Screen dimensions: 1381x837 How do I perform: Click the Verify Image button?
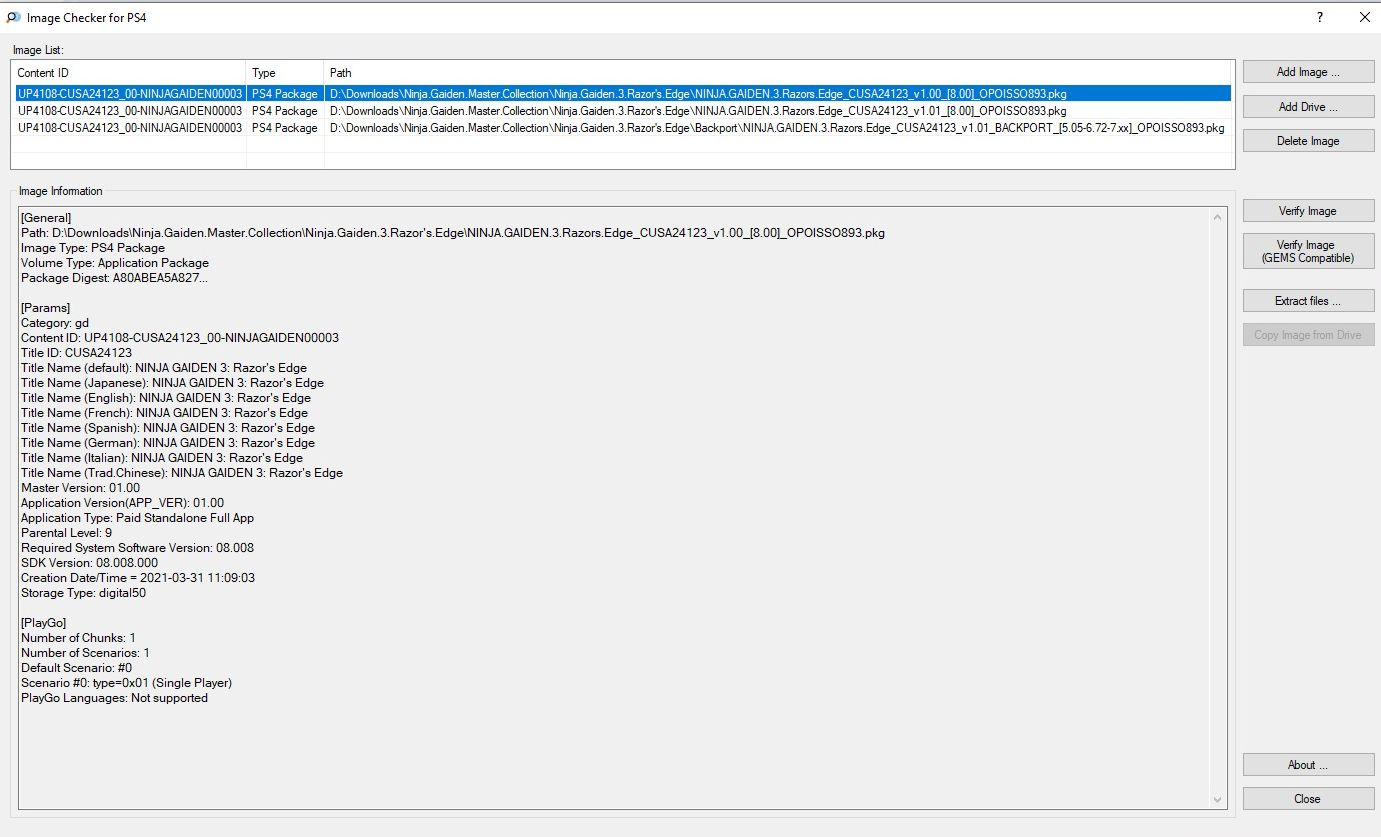pyautogui.click(x=1308, y=211)
